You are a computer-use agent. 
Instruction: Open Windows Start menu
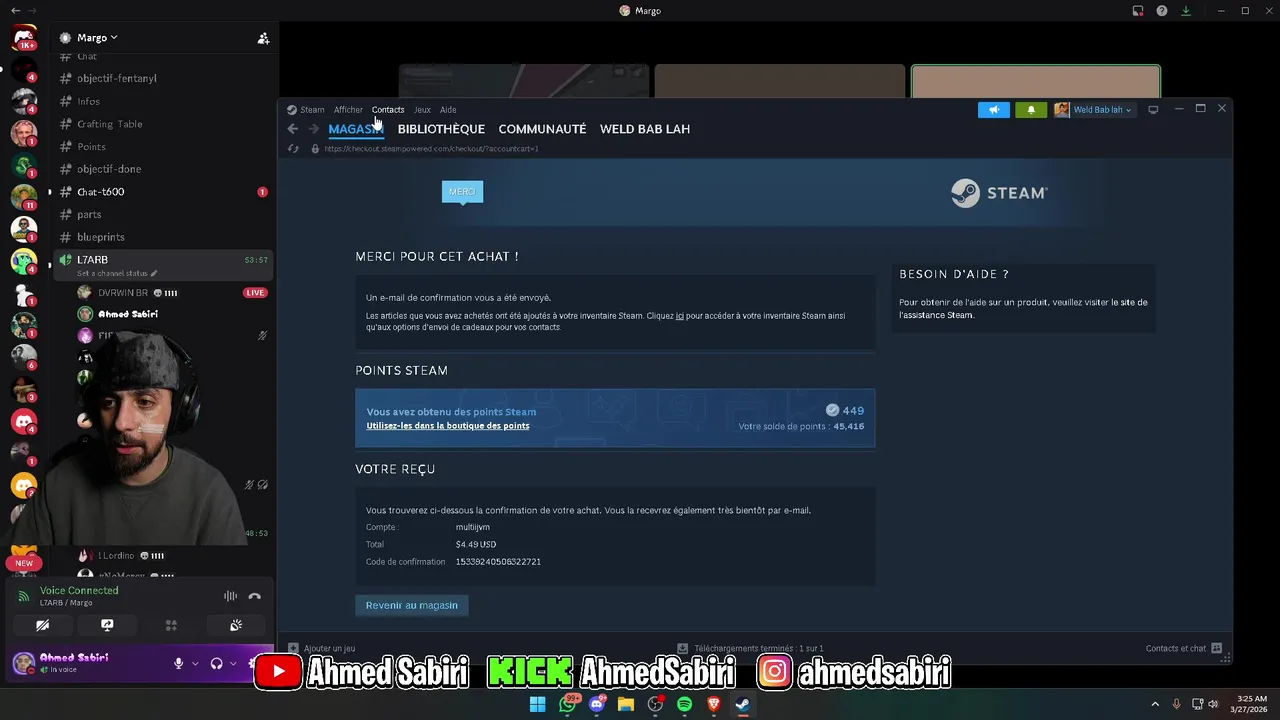(x=538, y=704)
